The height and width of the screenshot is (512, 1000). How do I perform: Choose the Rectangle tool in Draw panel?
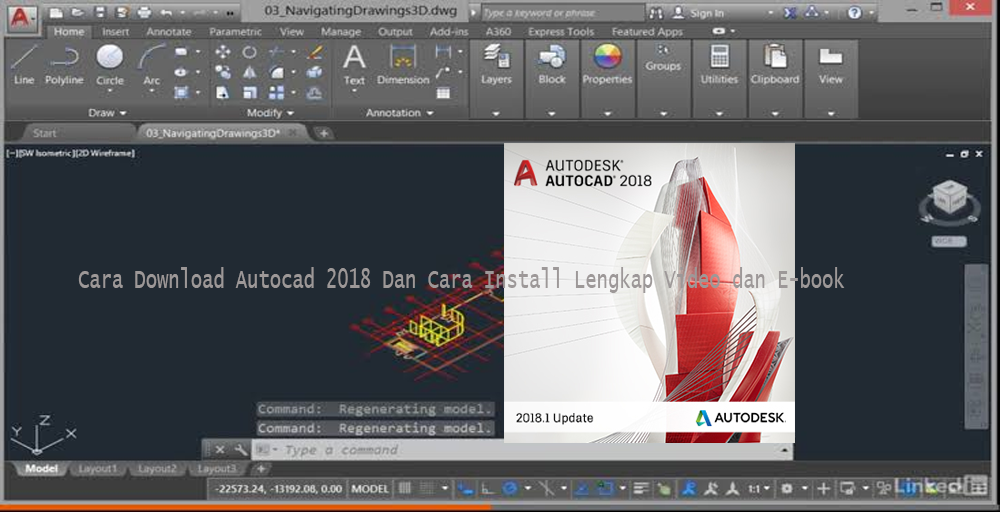(181, 52)
